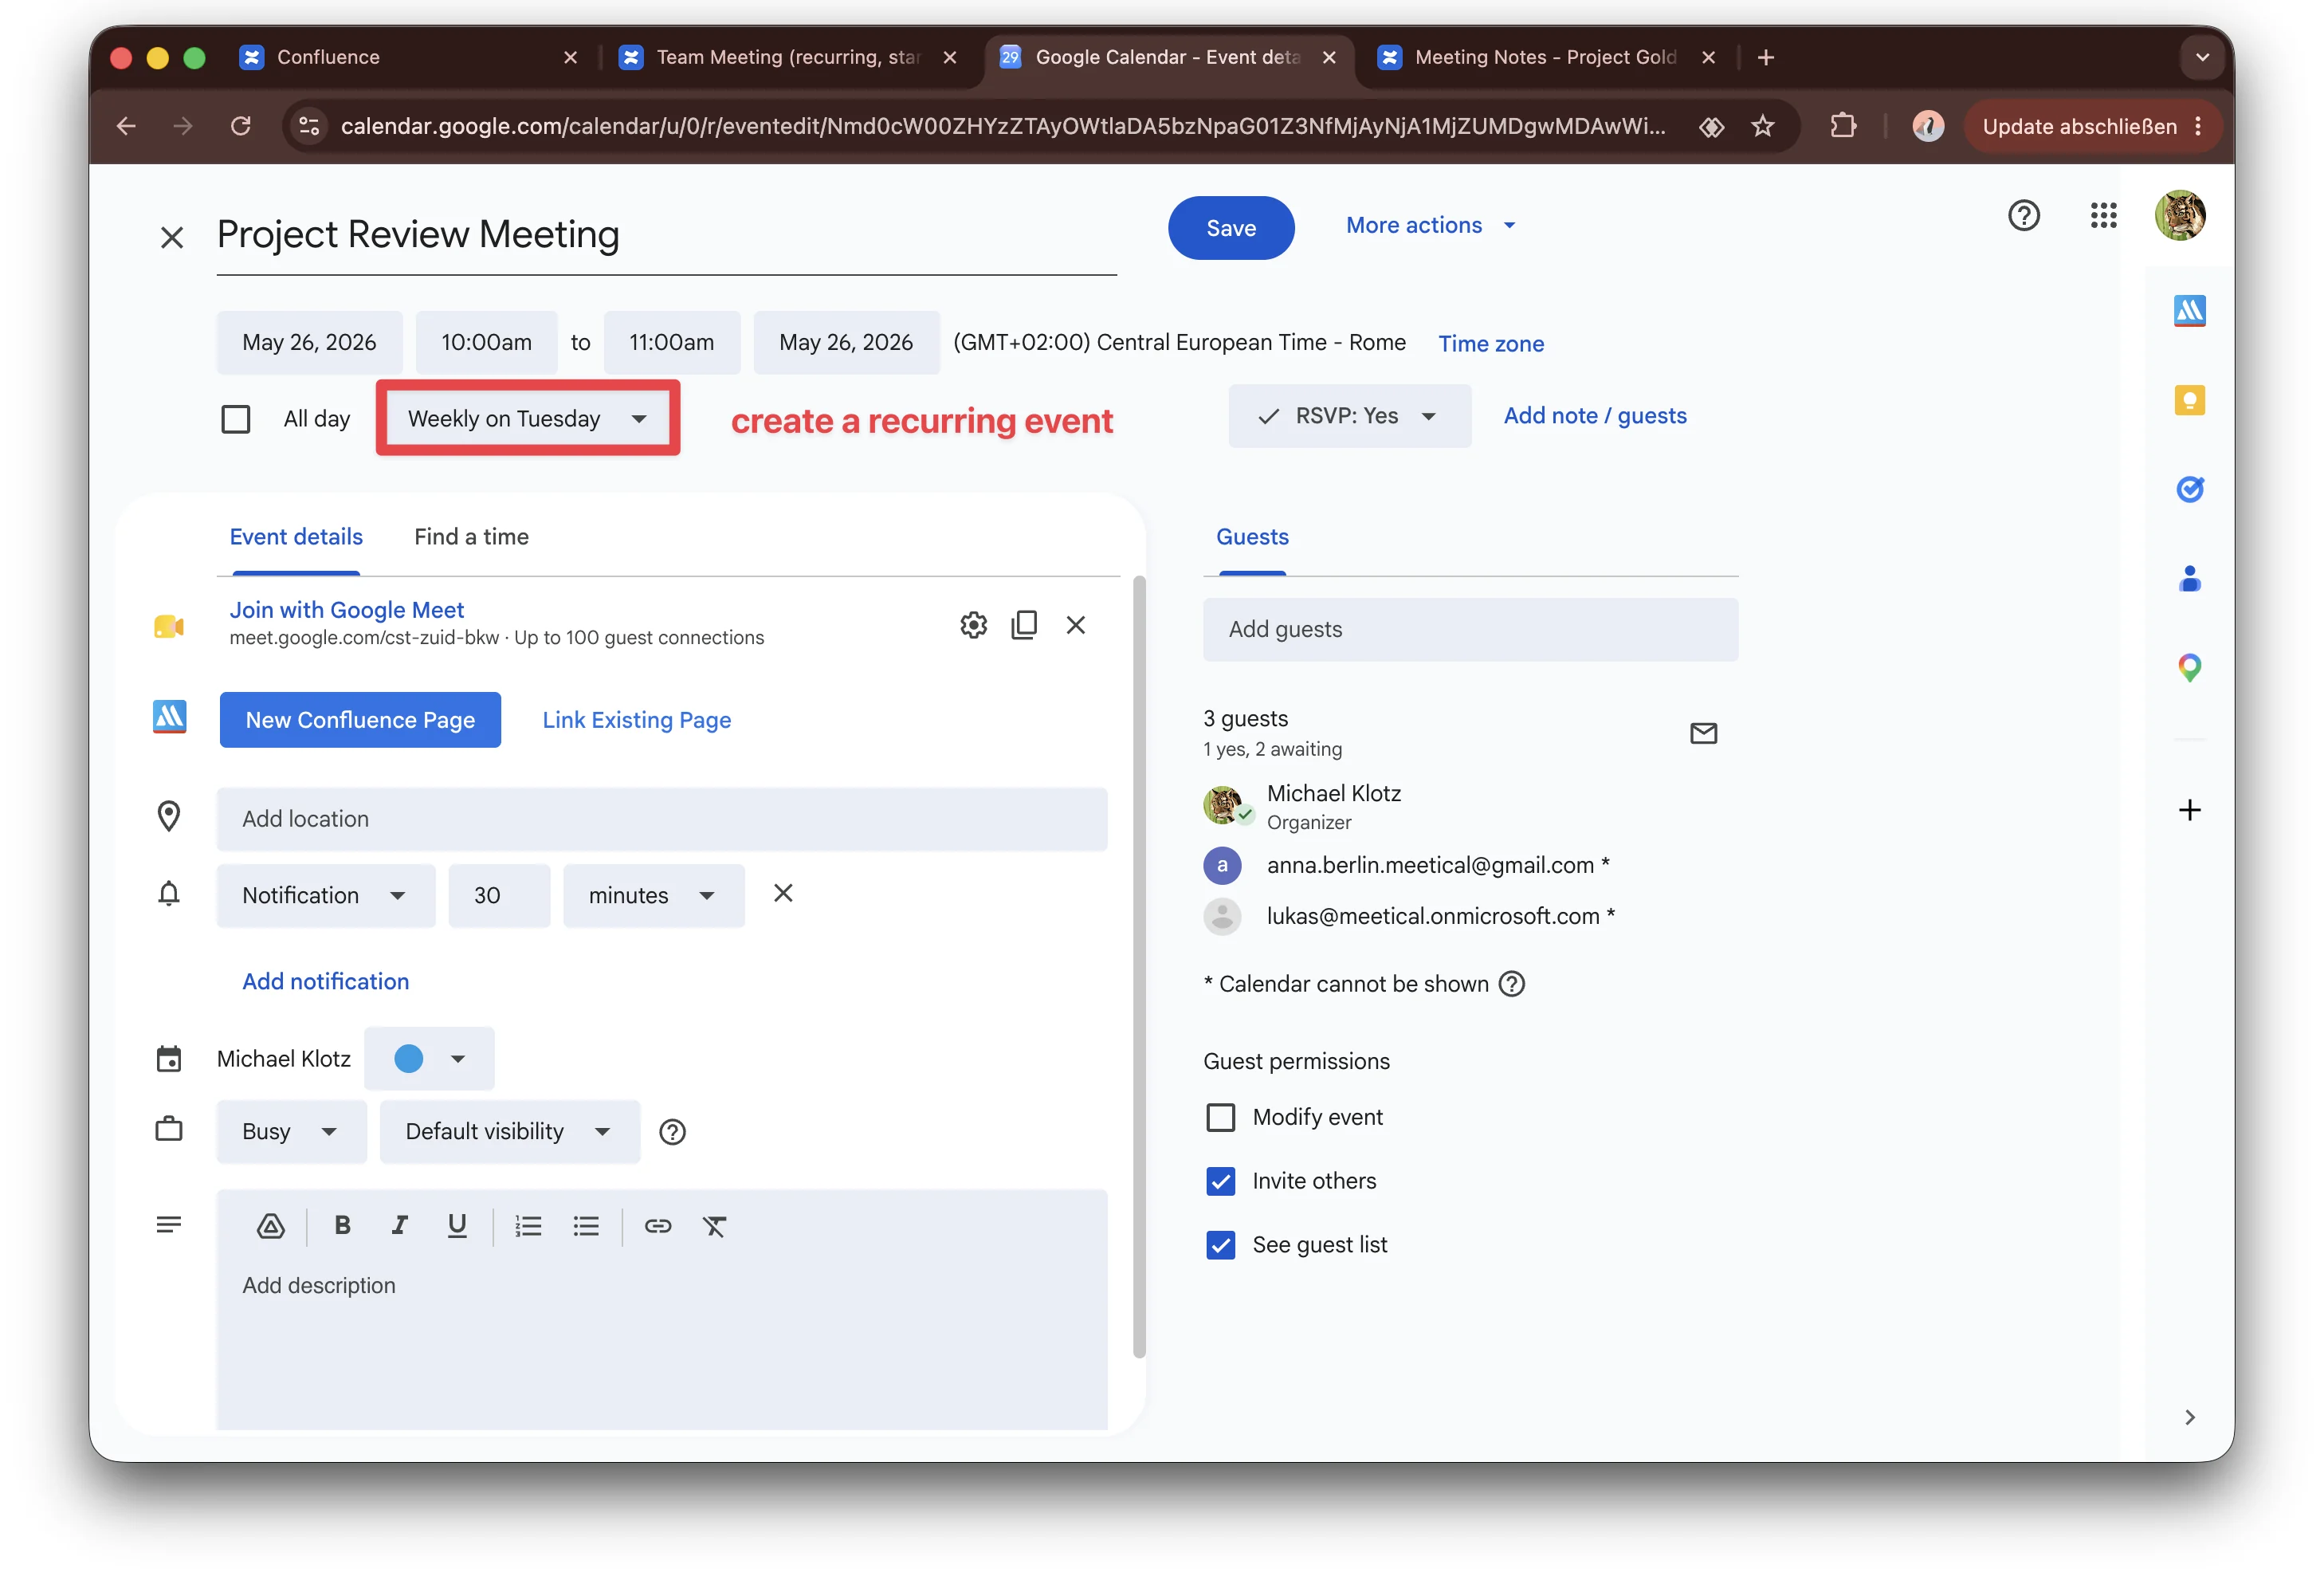The image size is (2324, 1580).
Task: Open browser extensions puzzle icon
Action: pyautogui.click(x=1843, y=126)
